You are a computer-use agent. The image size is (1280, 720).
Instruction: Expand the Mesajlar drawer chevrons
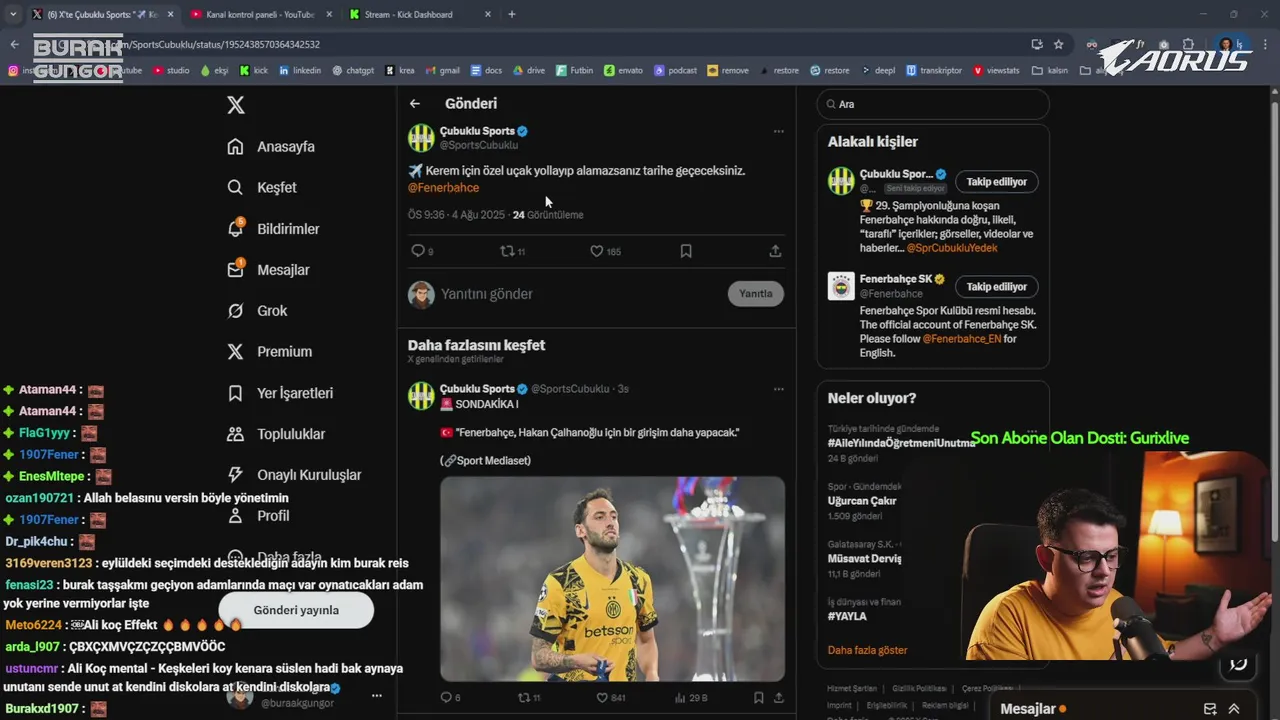click(1234, 709)
